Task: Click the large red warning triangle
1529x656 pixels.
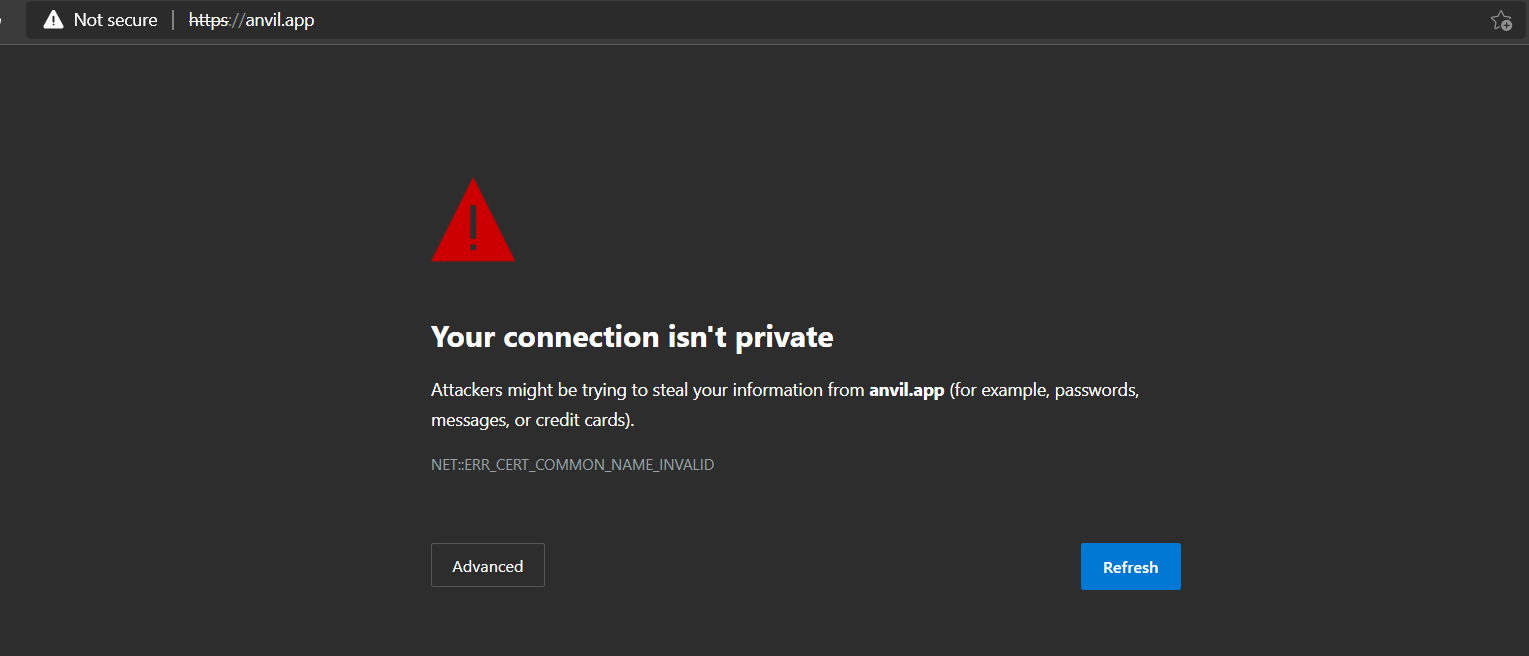Action: (473, 220)
